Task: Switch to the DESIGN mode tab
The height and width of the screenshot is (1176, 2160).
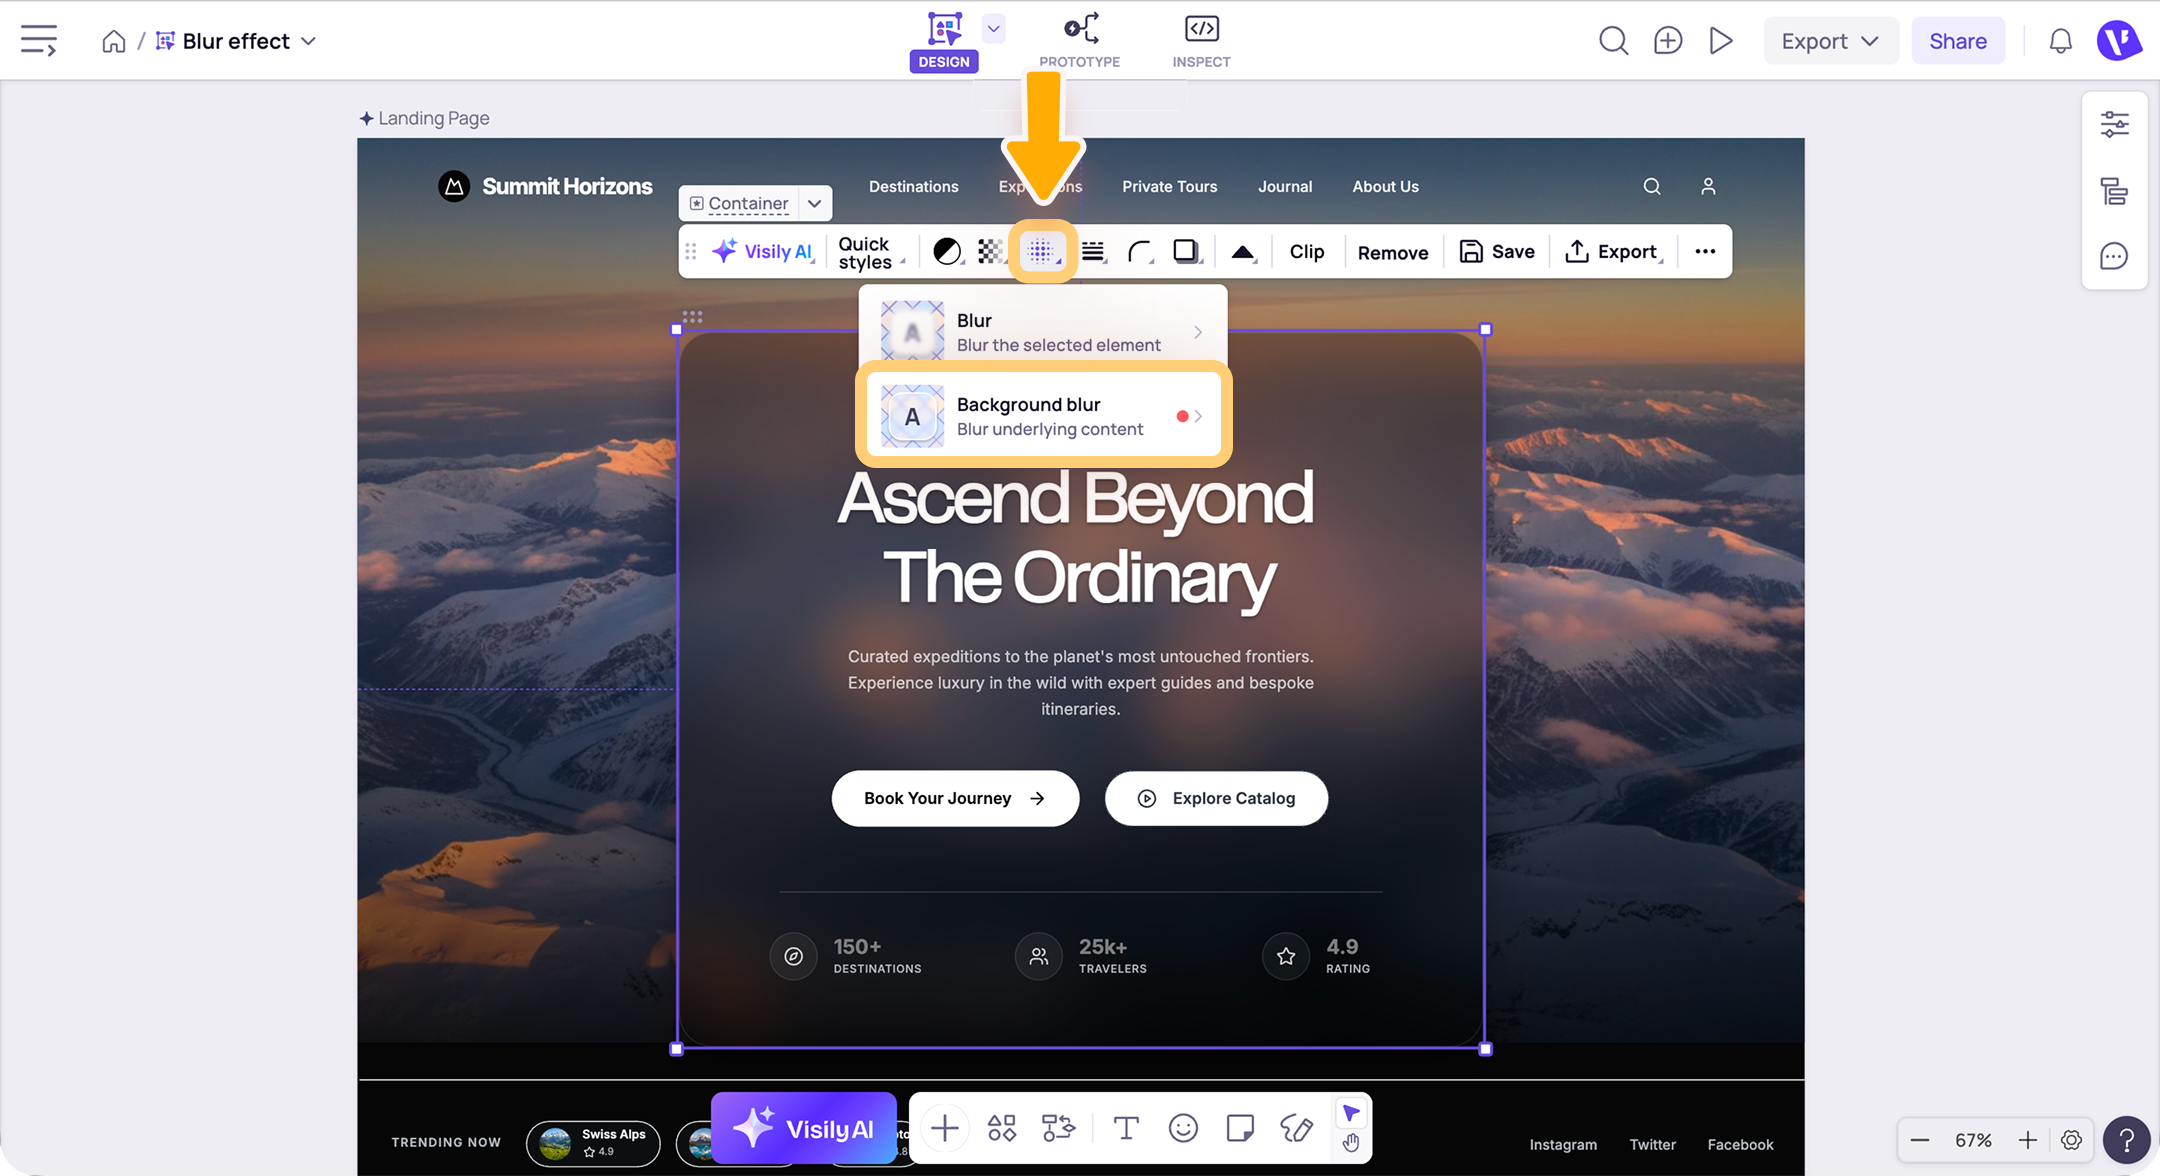Action: click(x=943, y=41)
